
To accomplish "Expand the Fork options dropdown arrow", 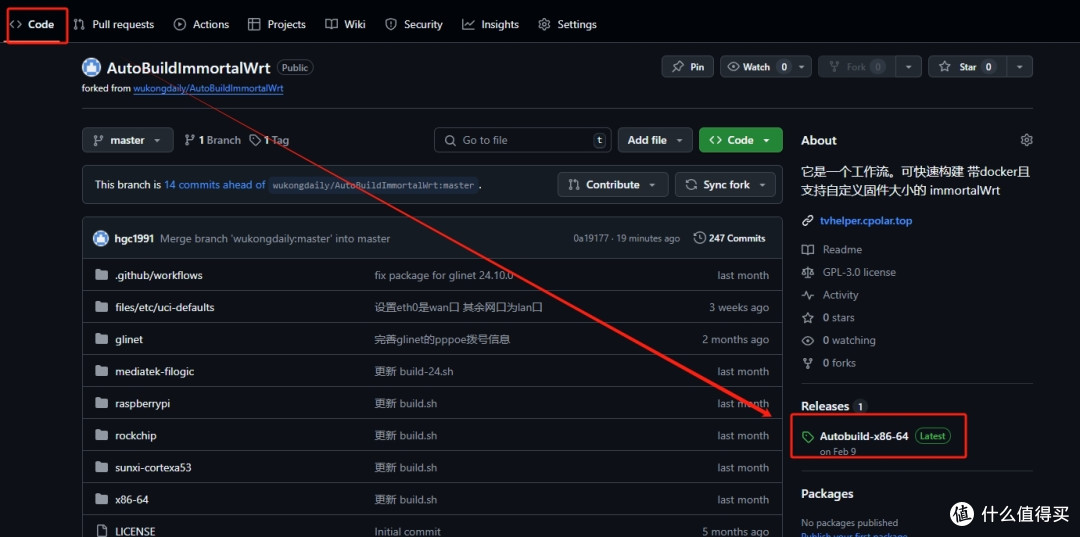I will pos(908,67).
